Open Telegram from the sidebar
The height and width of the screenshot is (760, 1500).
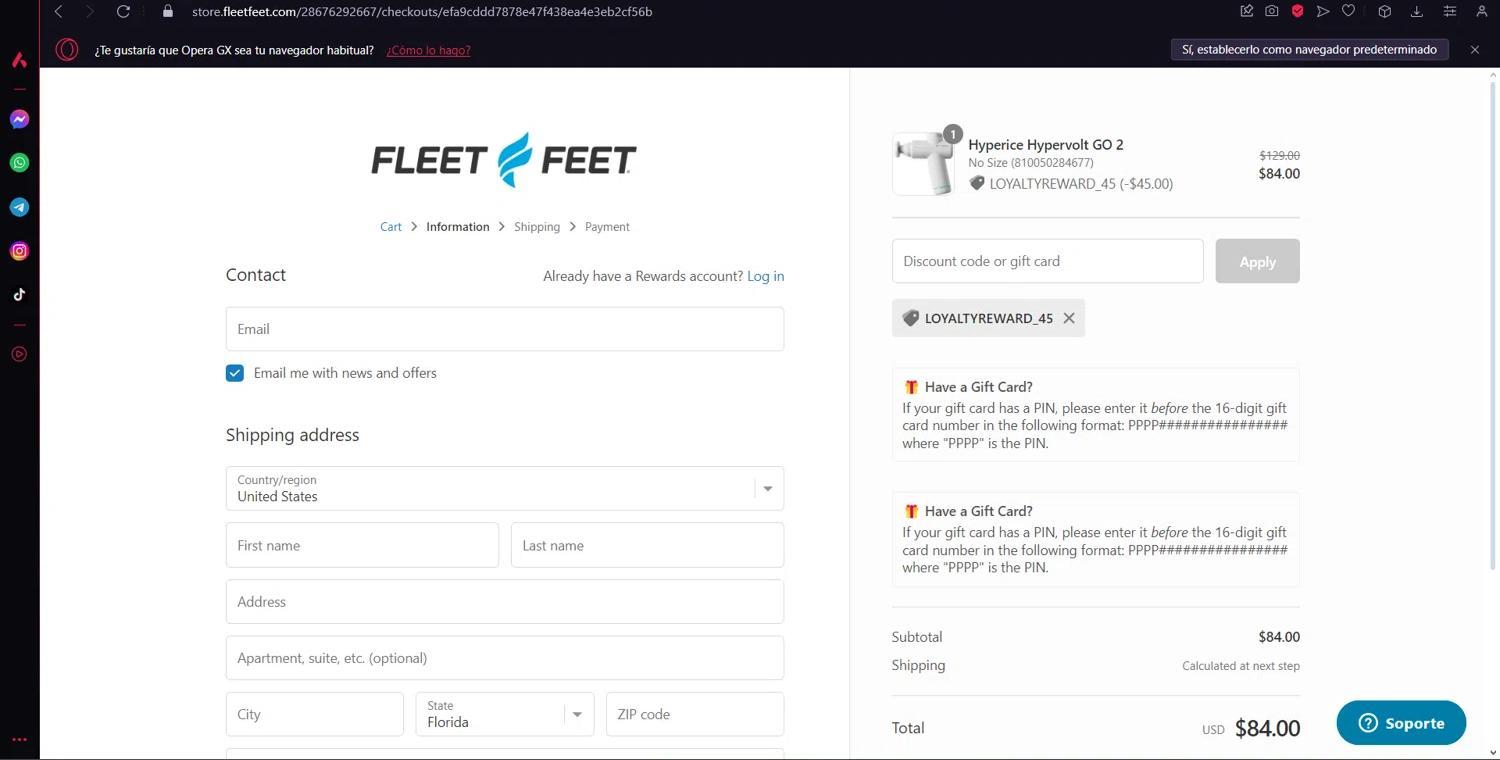(19, 207)
